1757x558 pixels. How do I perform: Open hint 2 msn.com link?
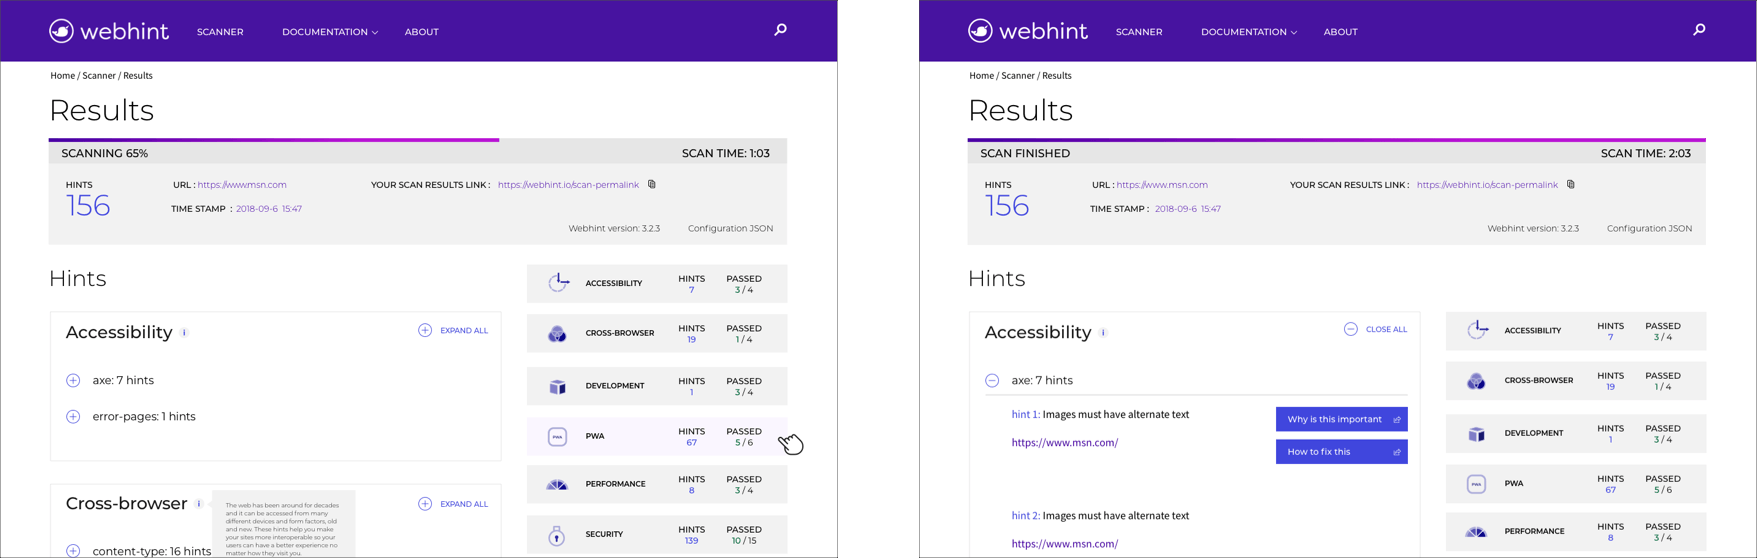pos(1065,544)
